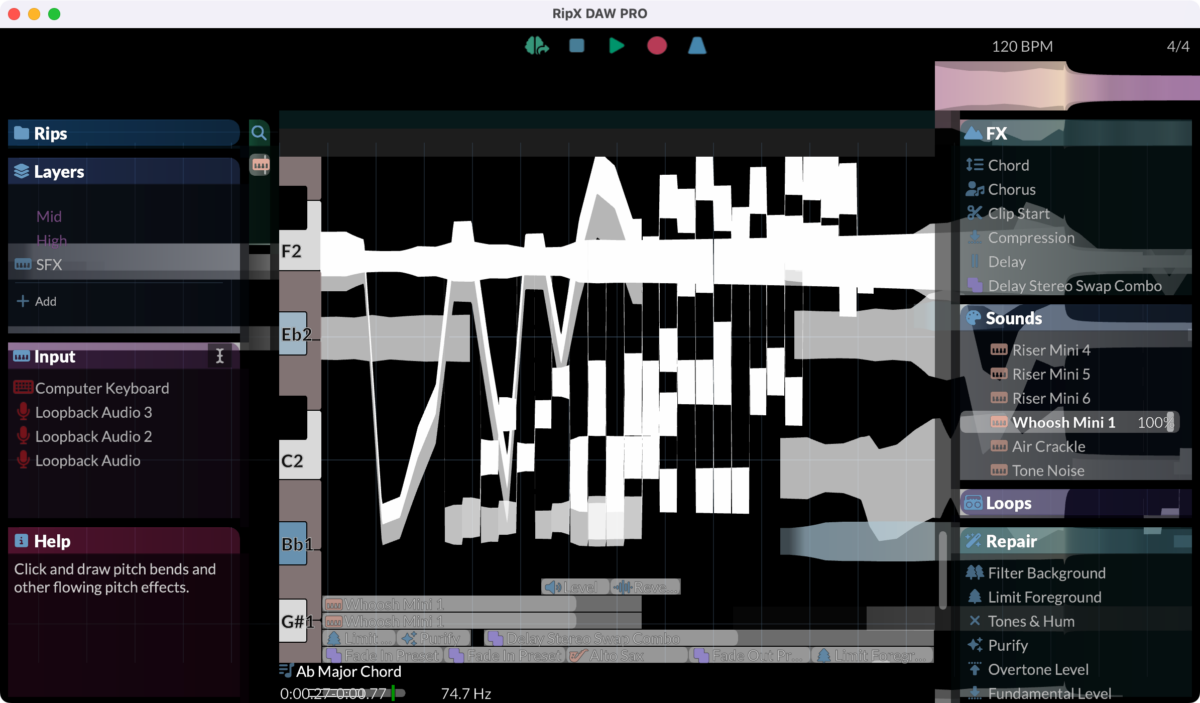The height and width of the screenshot is (703, 1200).
Task: Select the Mid layer
Action: tap(49, 216)
